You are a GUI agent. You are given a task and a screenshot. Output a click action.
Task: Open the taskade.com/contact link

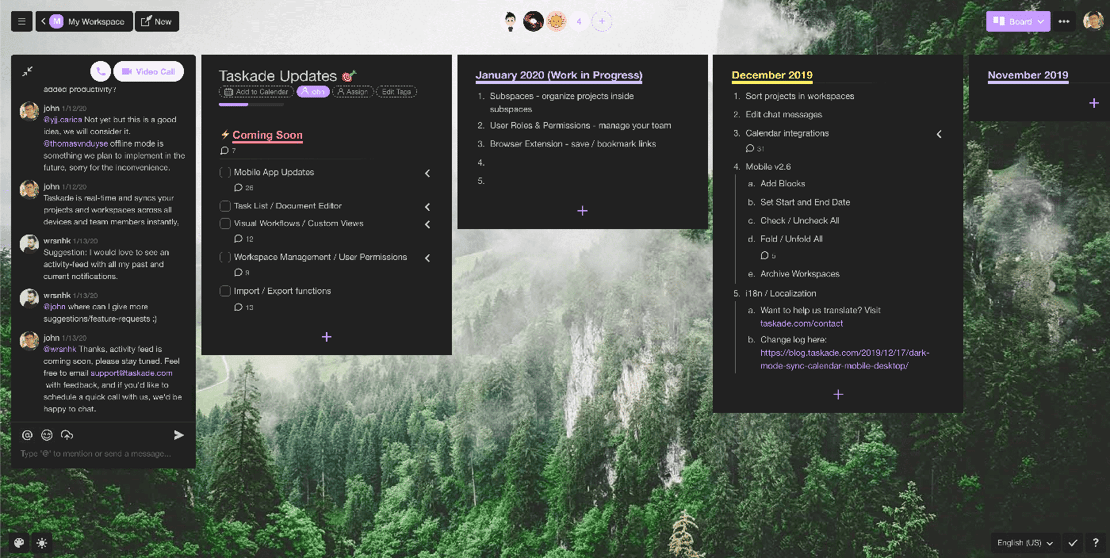pos(801,323)
